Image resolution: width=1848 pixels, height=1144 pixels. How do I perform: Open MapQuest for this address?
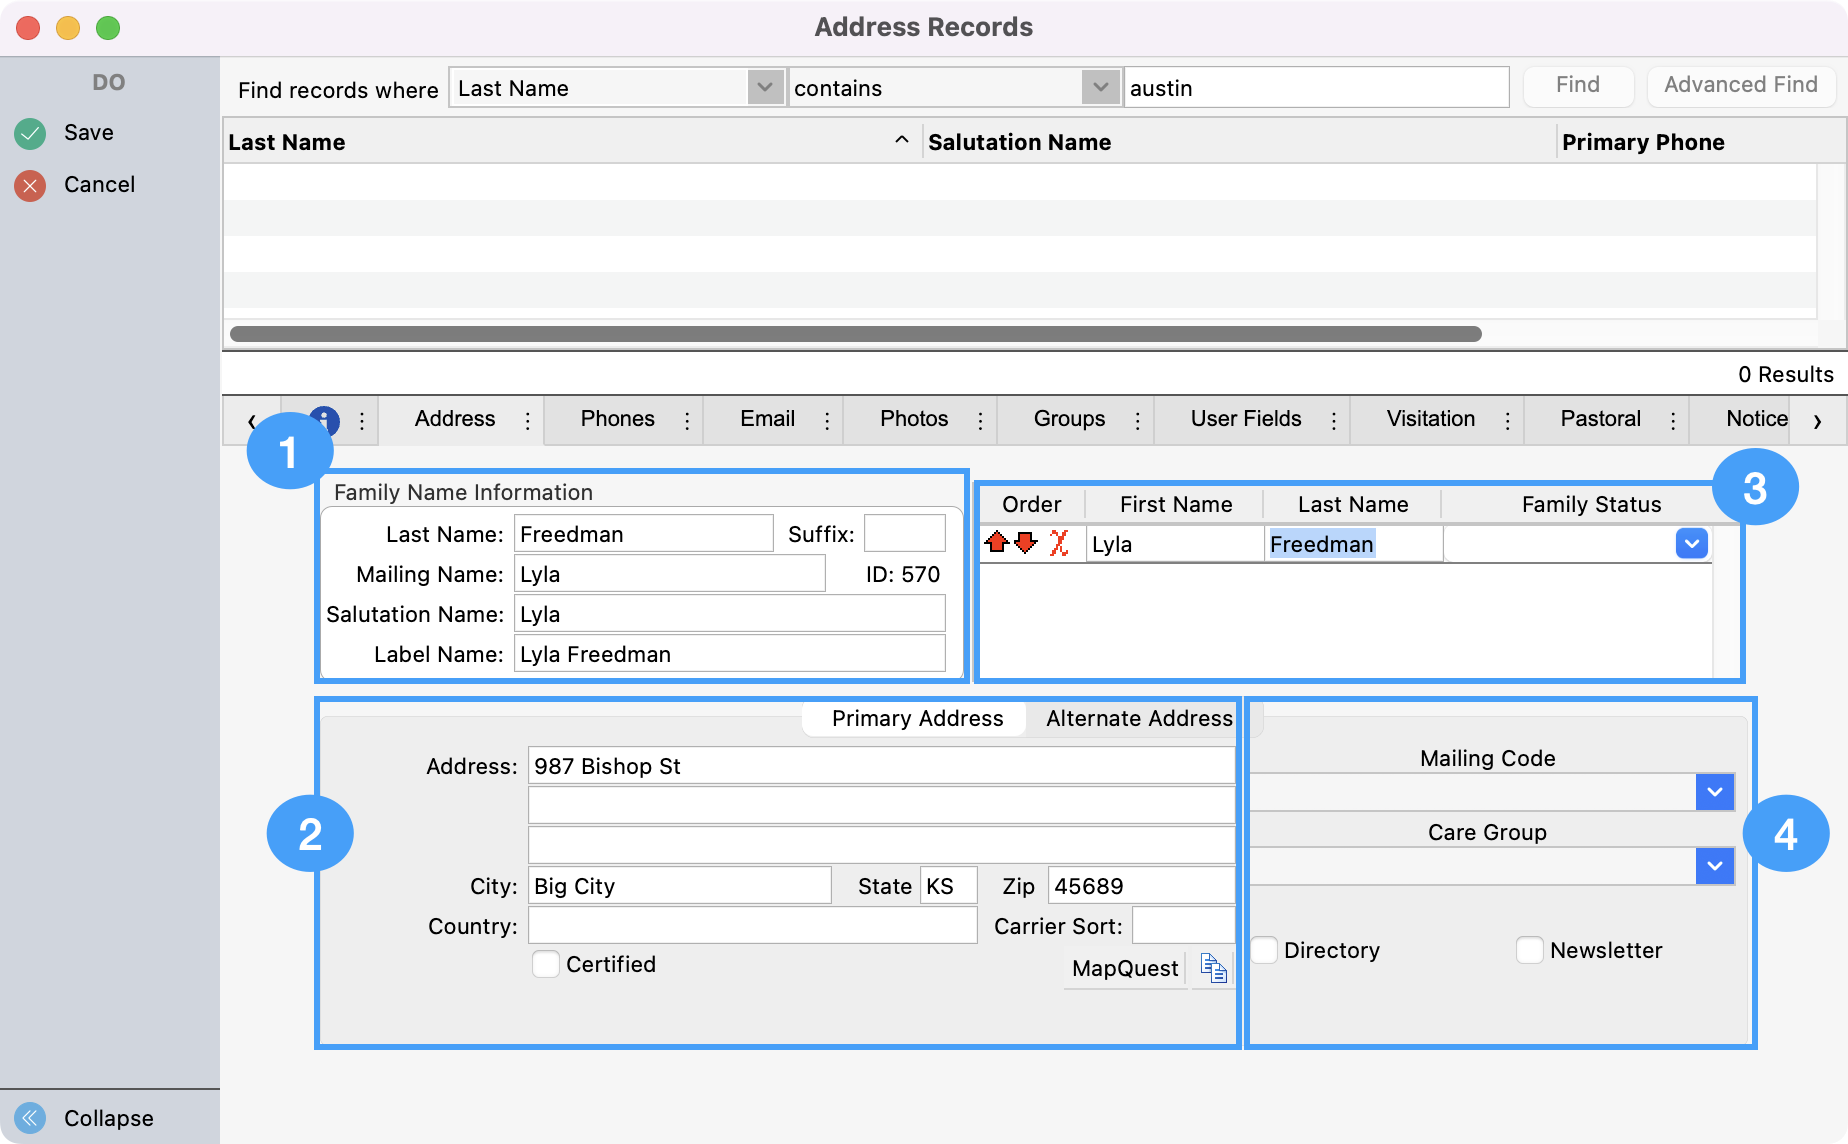[1124, 968]
